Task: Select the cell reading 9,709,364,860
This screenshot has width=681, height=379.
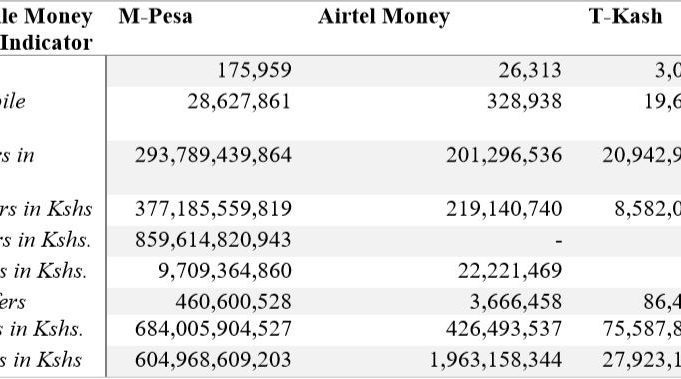Action: (x=225, y=271)
